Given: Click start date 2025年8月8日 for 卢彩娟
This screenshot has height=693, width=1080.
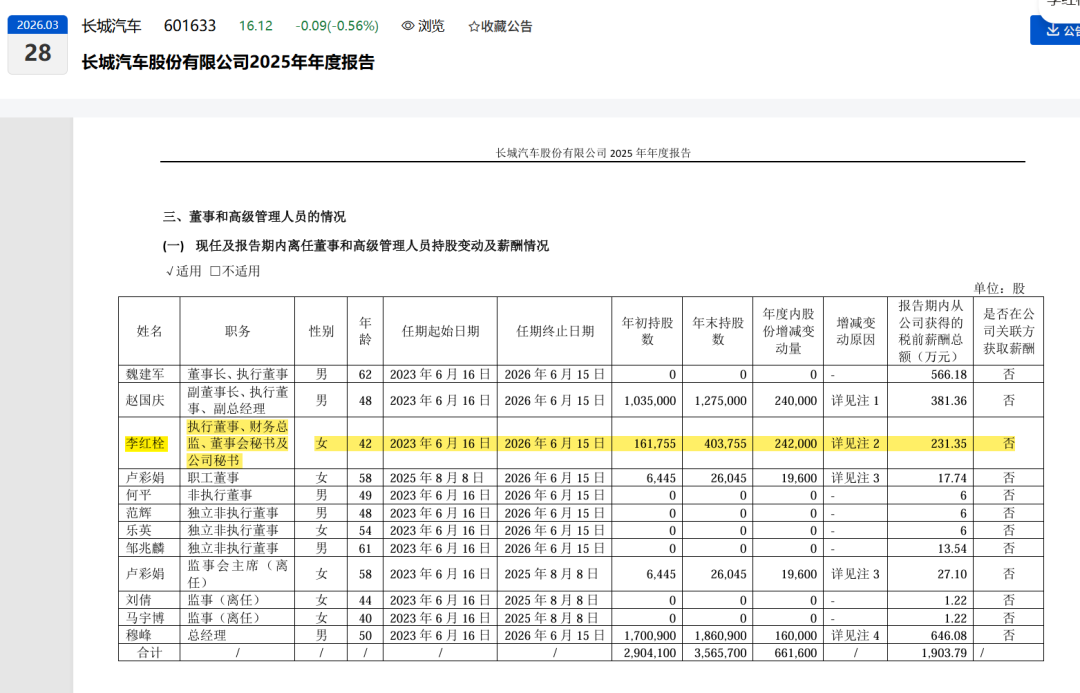Looking at the screenshot, I should [437, 478].
